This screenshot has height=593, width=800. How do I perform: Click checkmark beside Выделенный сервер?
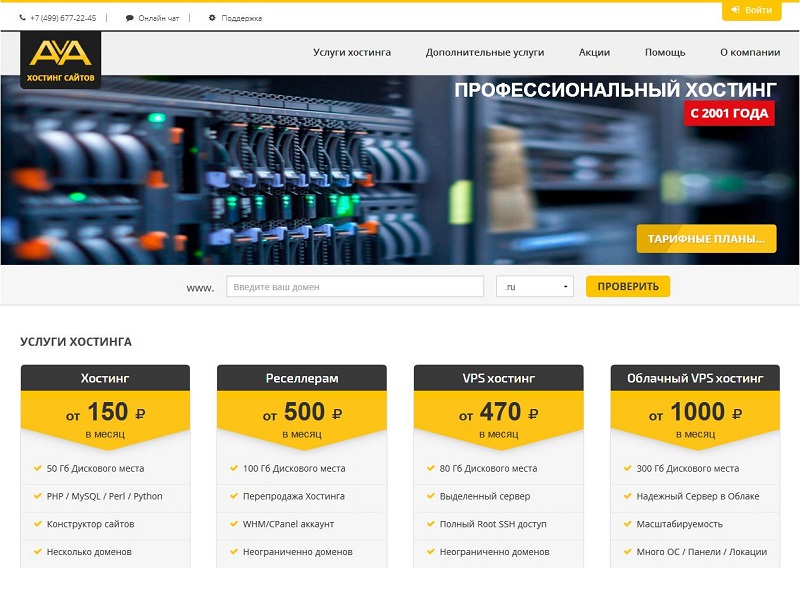click(x=431, y=496)
